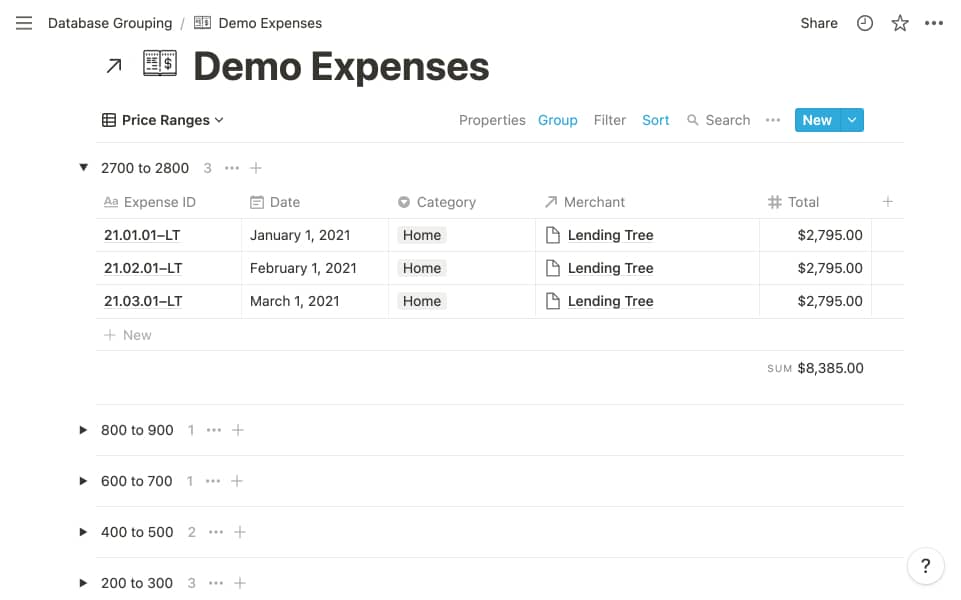961x600 pixels.
Task: Open the dropdown arrow beside New button
Action: [x=852, y=120]
